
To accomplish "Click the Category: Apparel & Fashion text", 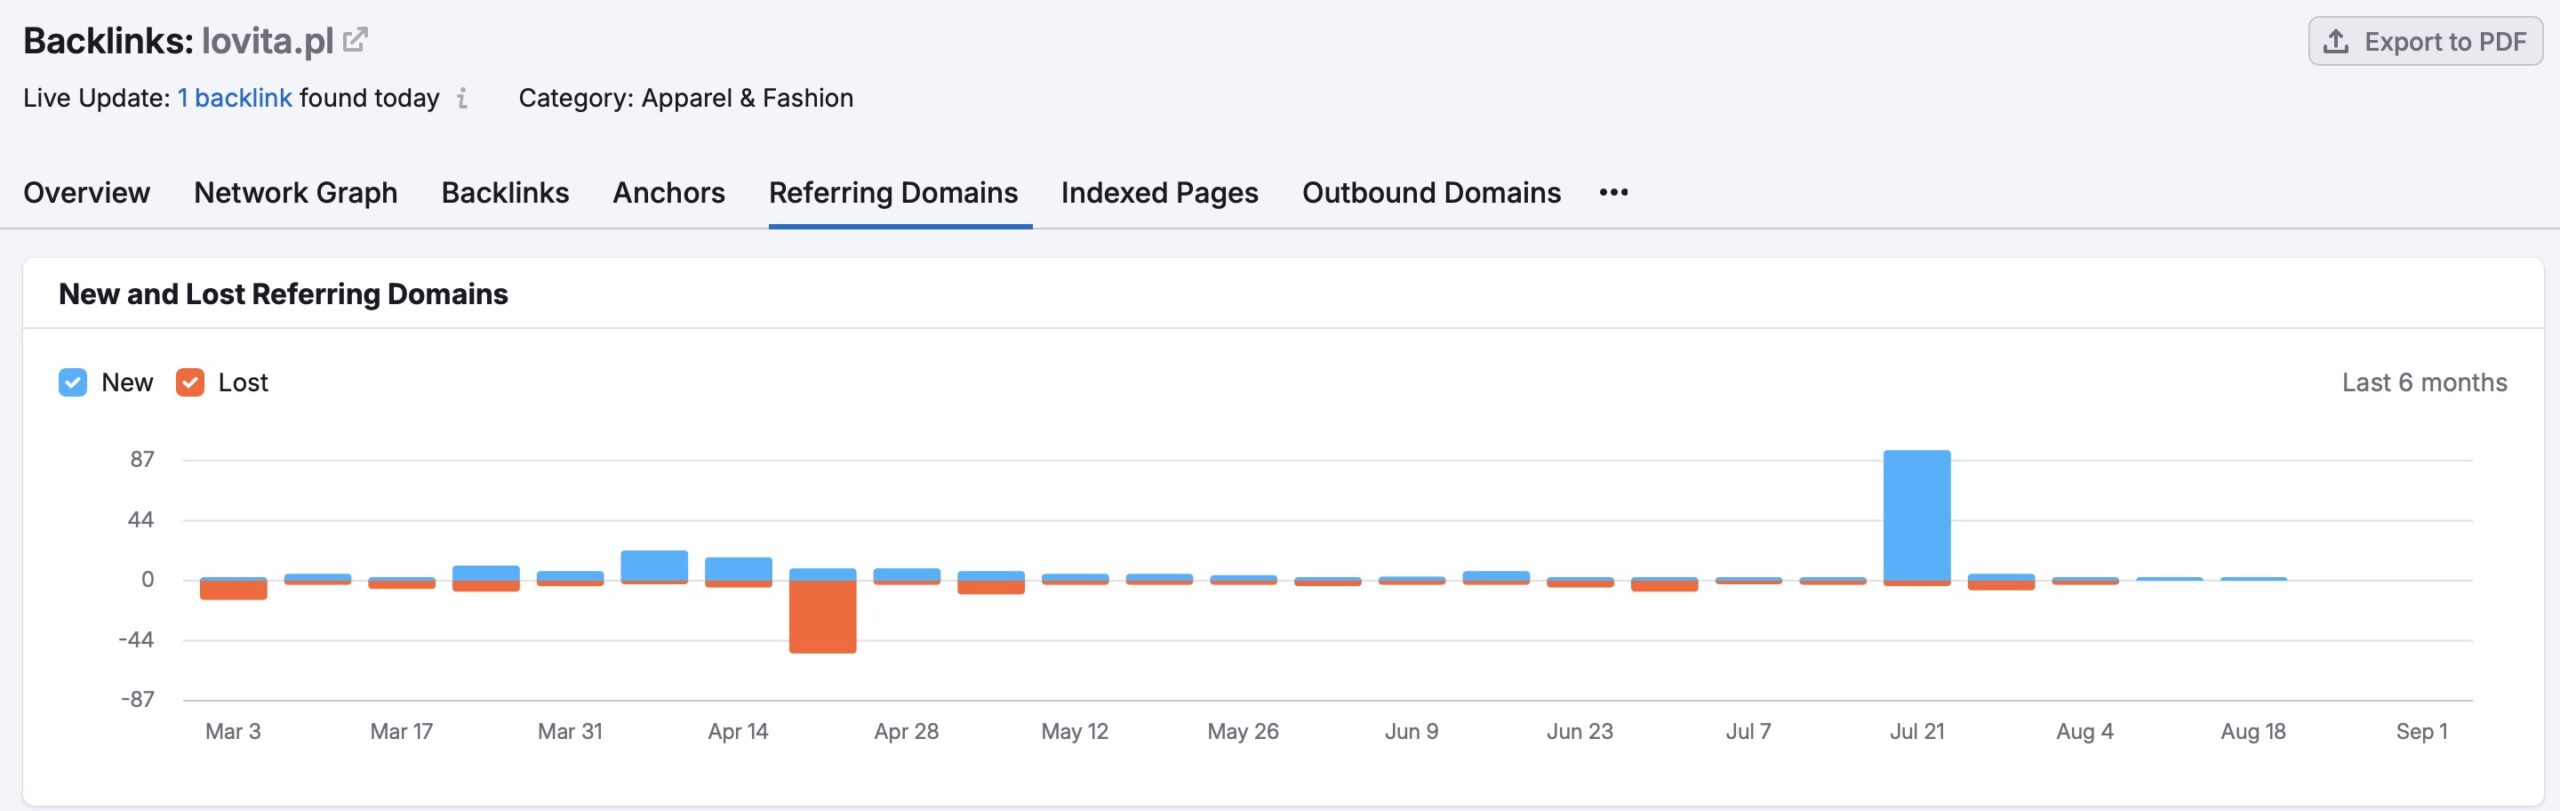I will [x=686, y=98].
